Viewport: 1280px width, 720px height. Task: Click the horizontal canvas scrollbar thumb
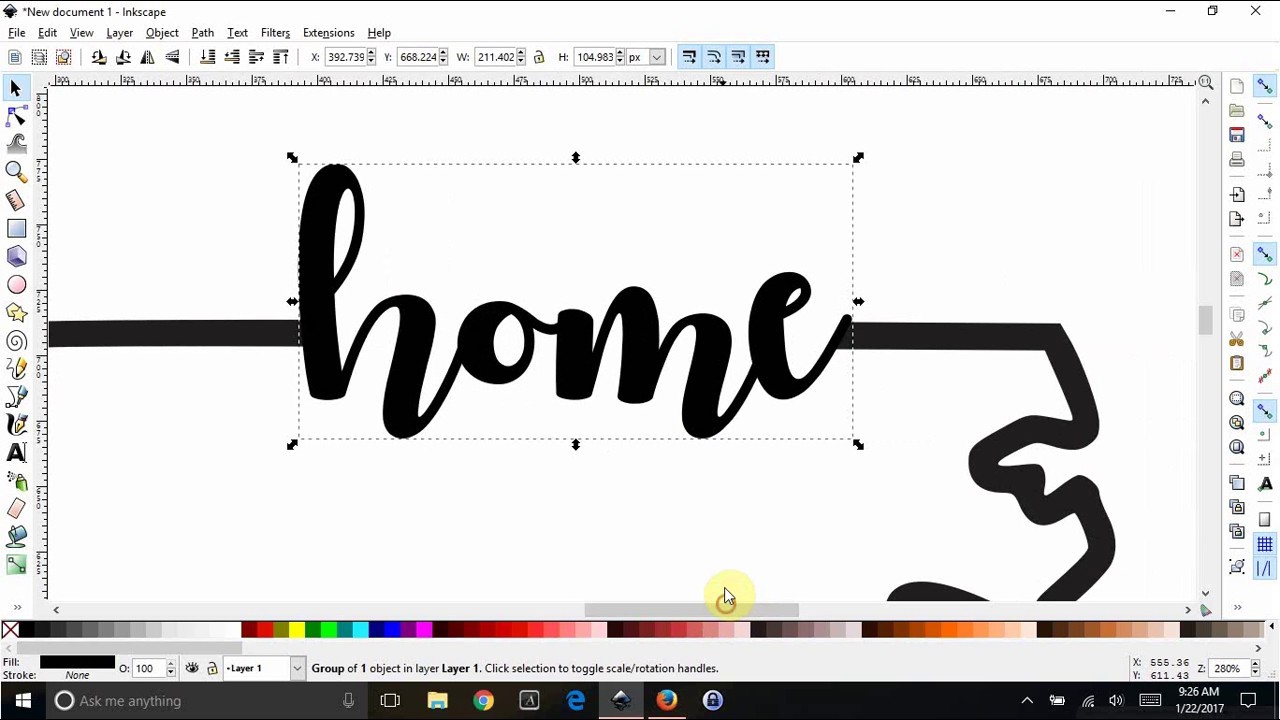(691, 610)
